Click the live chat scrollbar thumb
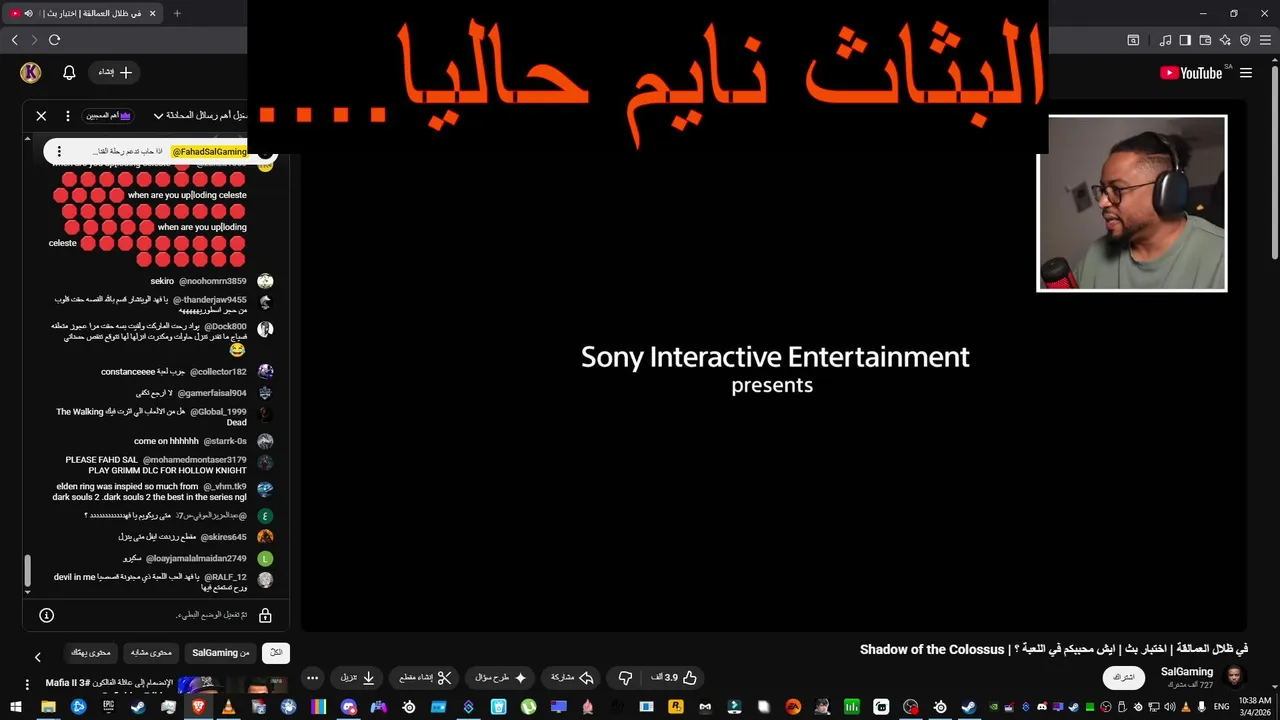Screen dimensions: 1280x720 pyautogui.click(x=28, y=571)
